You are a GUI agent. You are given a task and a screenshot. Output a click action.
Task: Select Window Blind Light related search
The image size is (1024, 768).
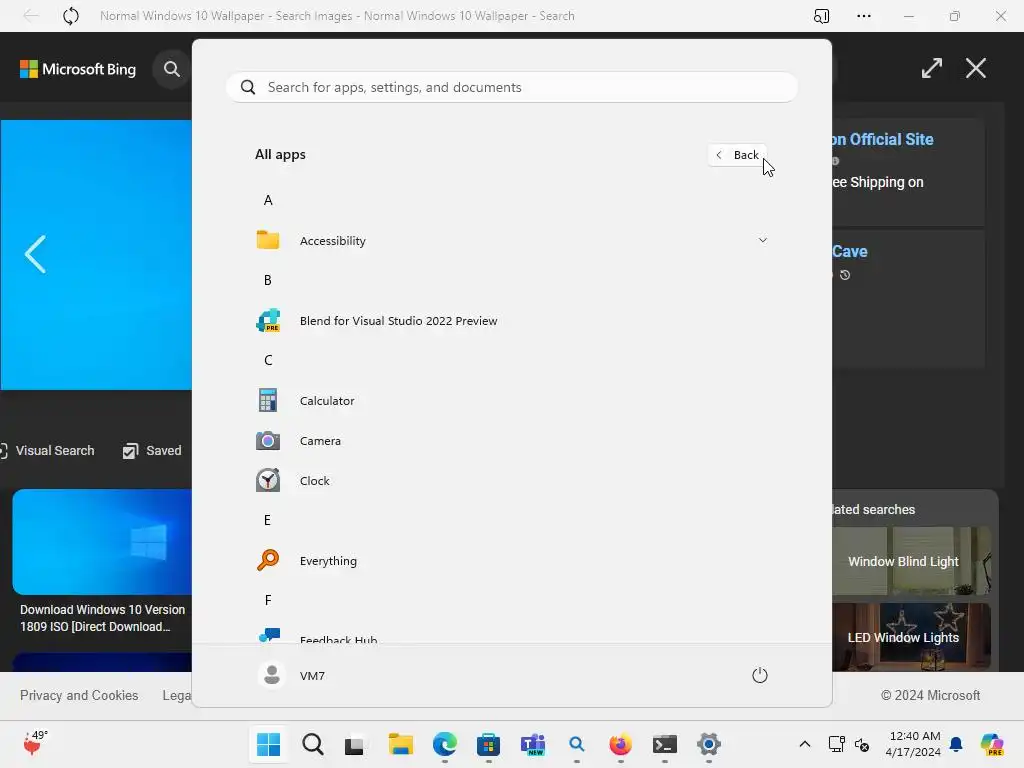pos(911,561)
